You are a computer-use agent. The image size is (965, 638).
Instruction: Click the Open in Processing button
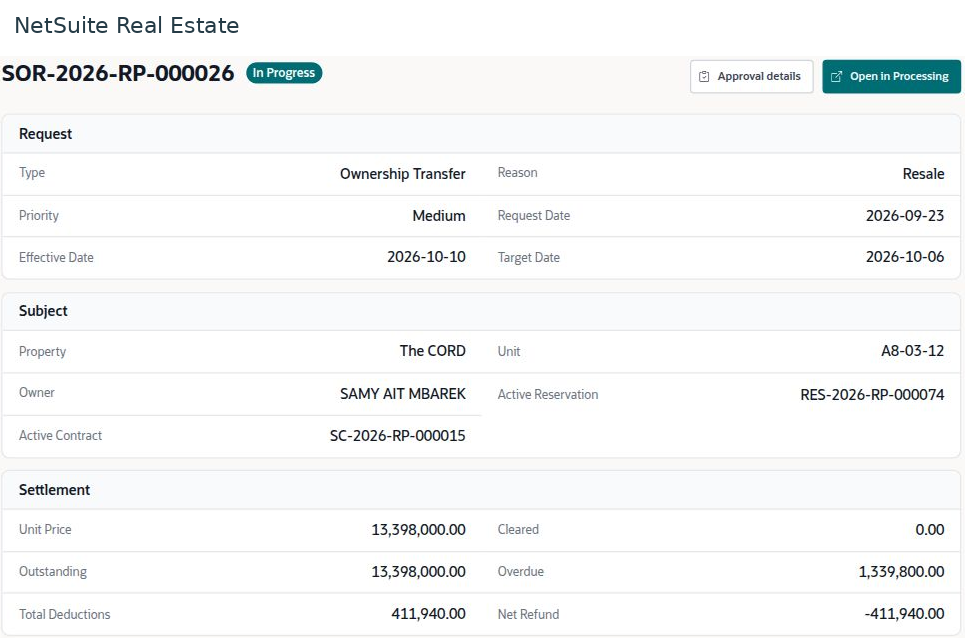point(891,76)
